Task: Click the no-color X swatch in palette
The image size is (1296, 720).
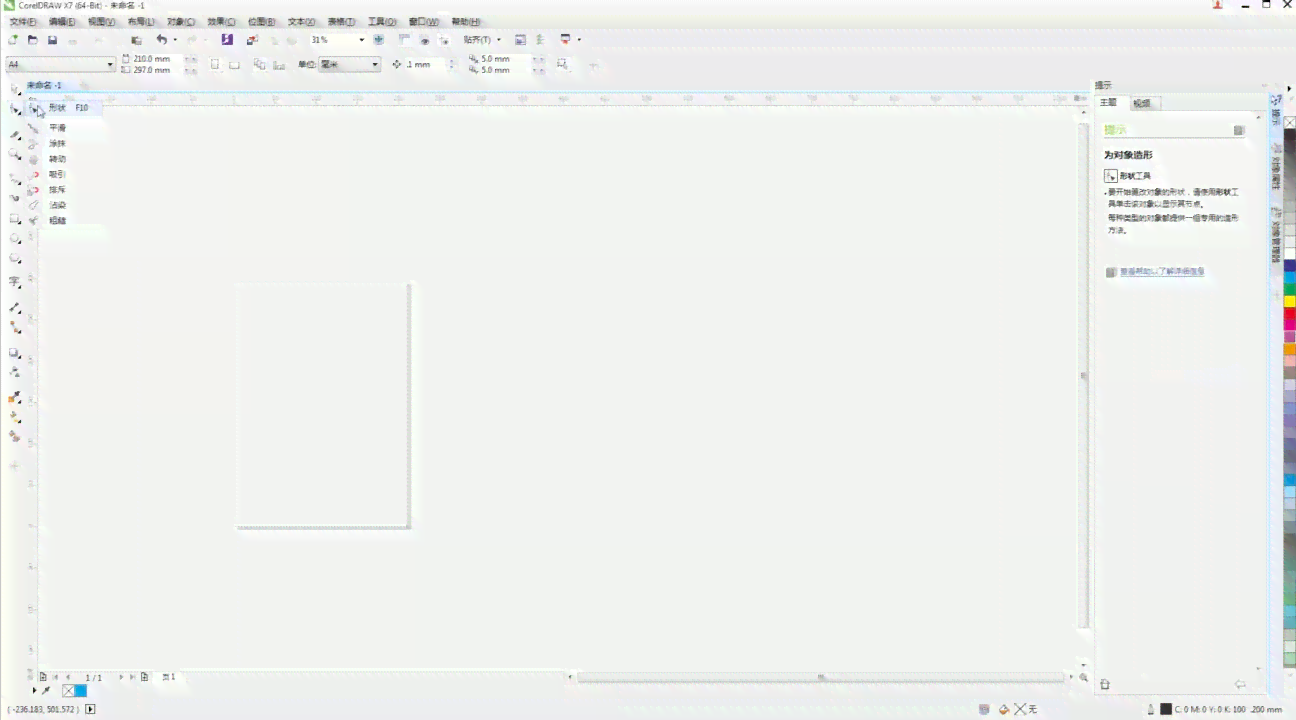Action: tap(1290, 121)
